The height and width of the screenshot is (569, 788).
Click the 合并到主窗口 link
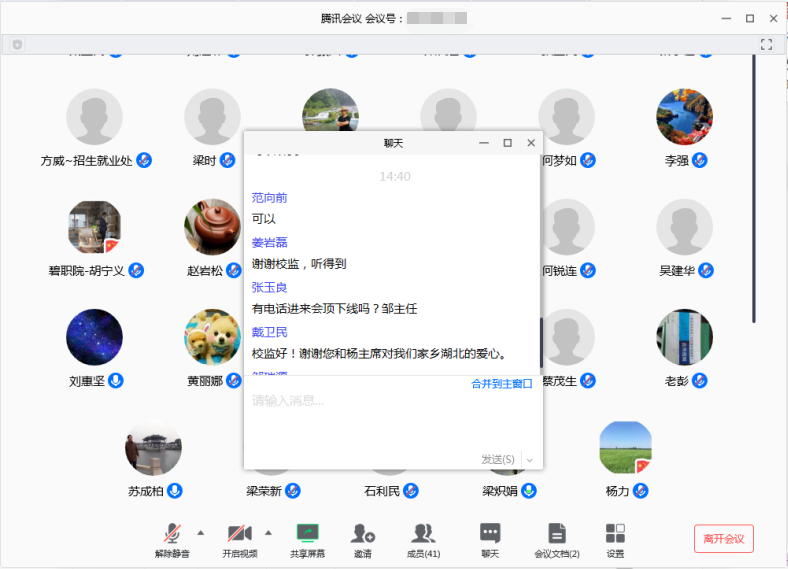(502, 384)
